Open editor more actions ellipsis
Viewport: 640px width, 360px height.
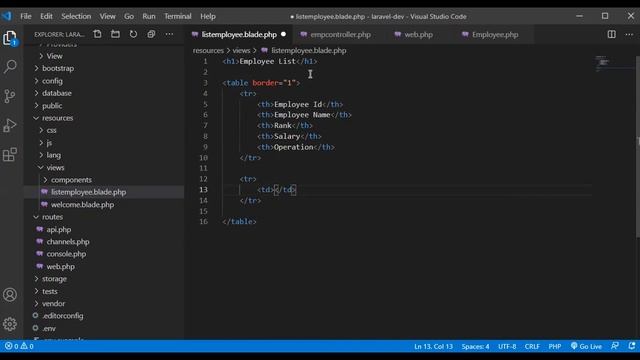click(x=629, y=34)
